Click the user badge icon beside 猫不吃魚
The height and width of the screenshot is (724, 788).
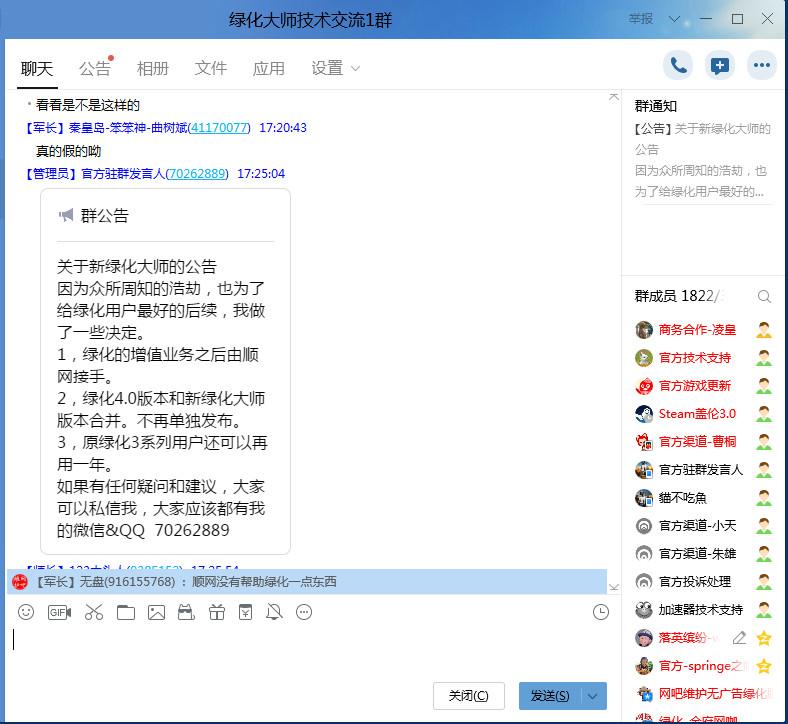point(764,498)
